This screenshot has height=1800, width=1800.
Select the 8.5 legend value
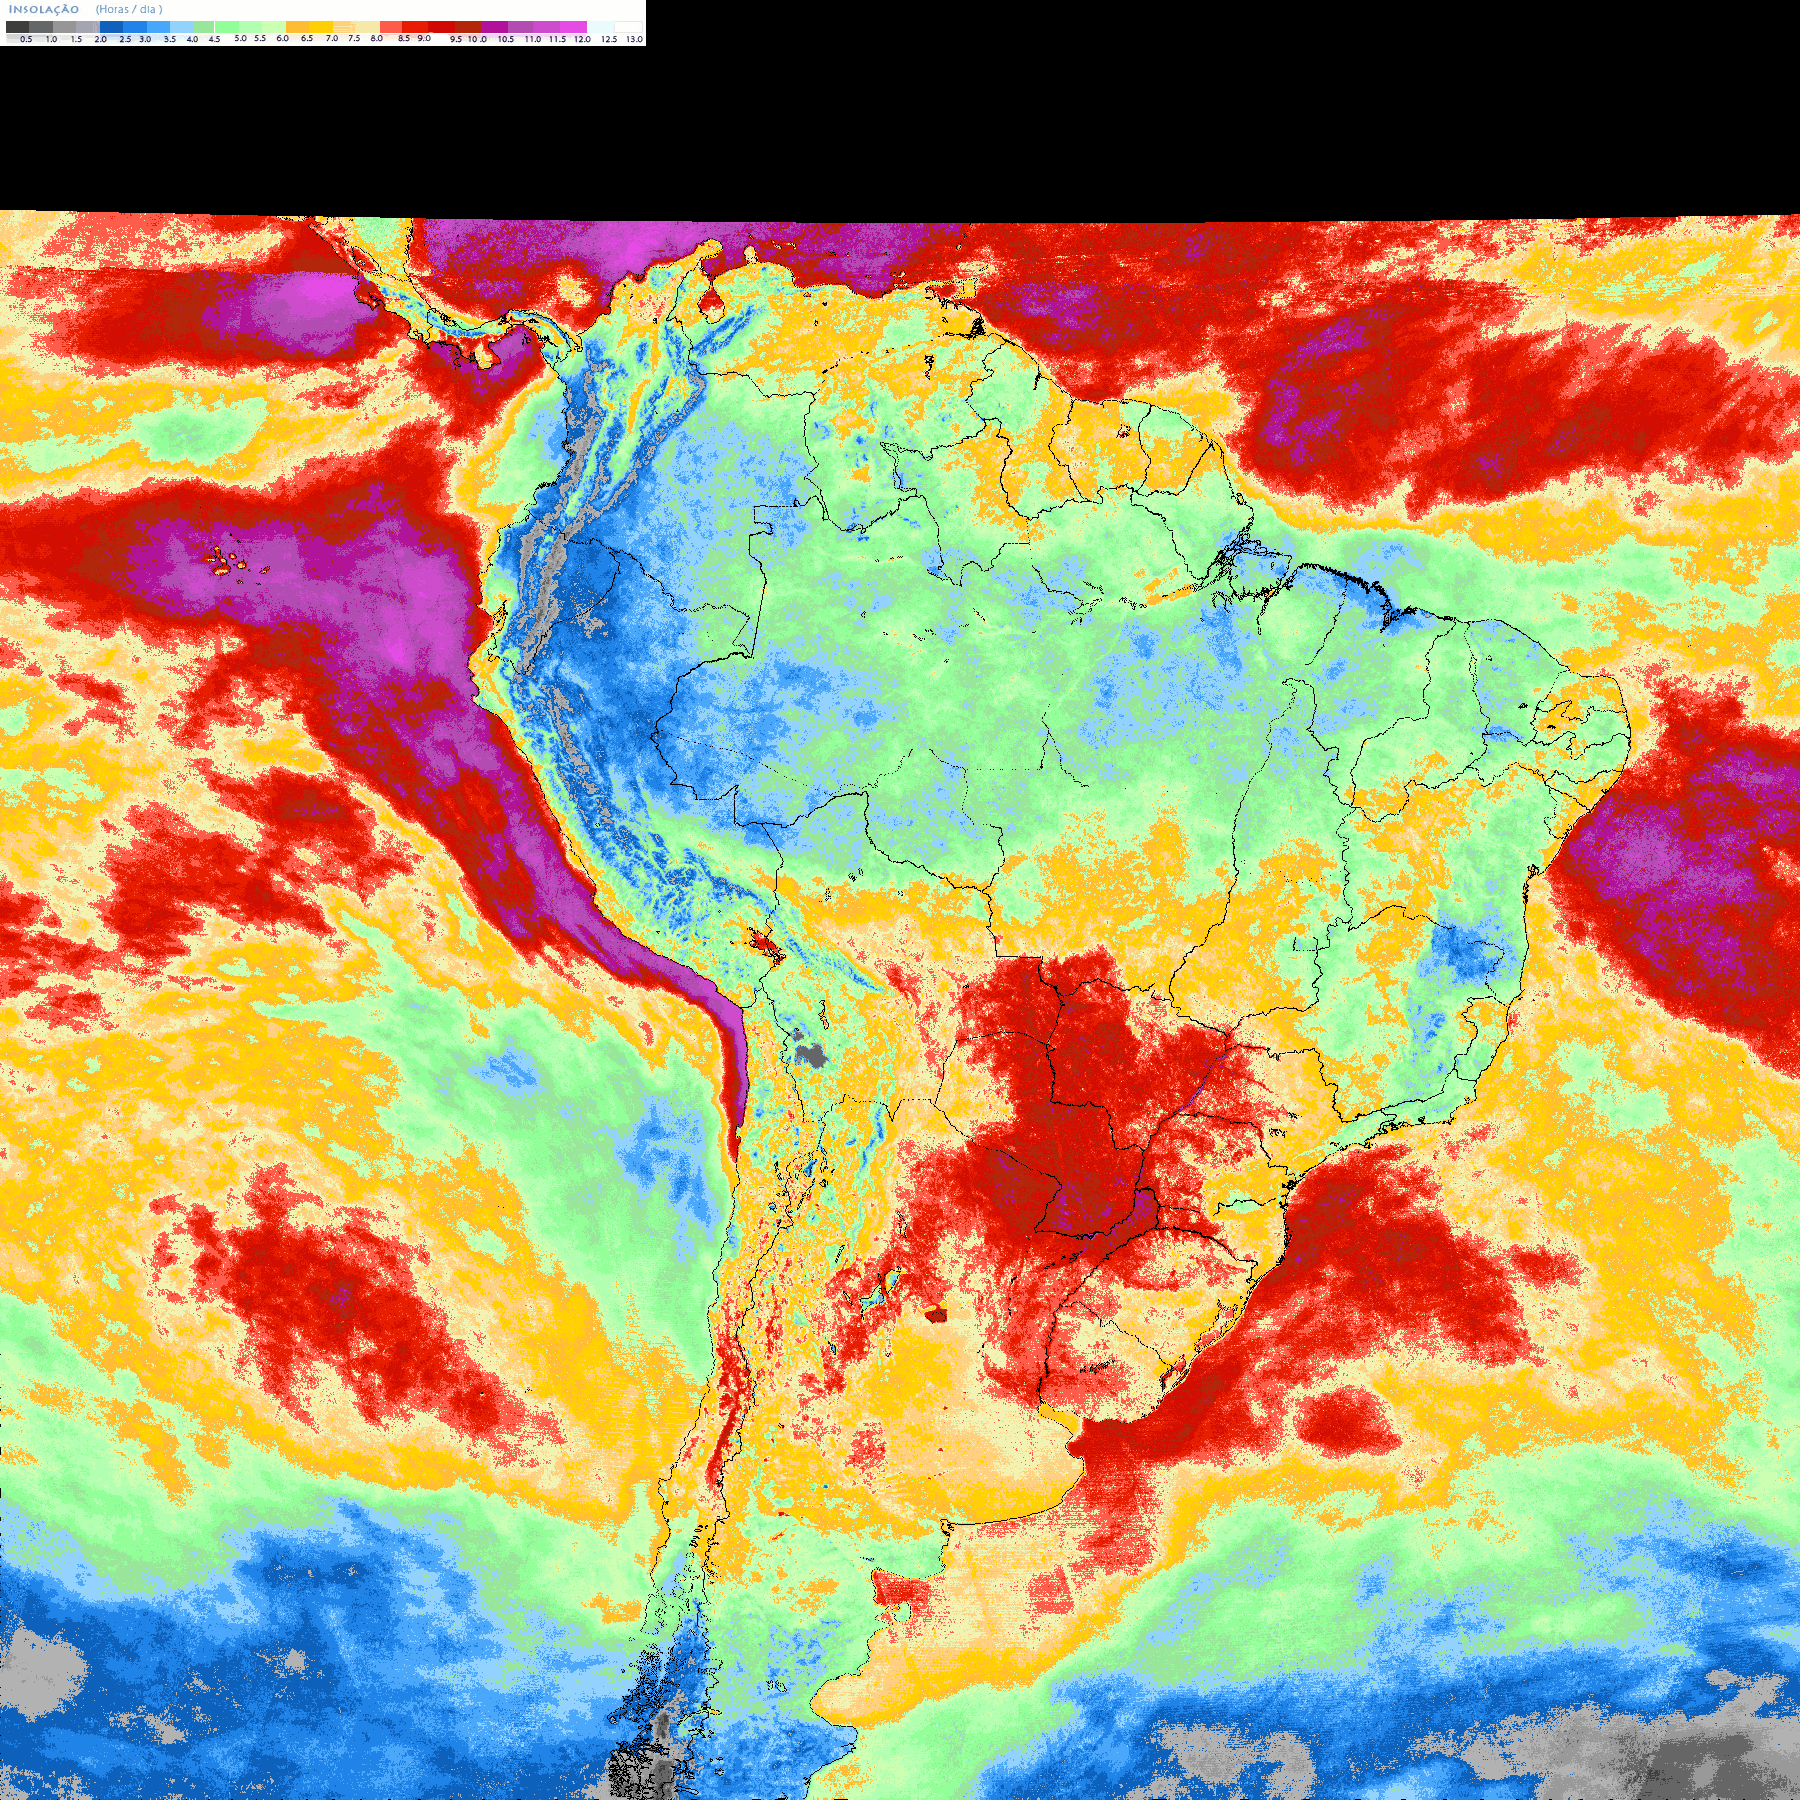(x=404, y=38)
